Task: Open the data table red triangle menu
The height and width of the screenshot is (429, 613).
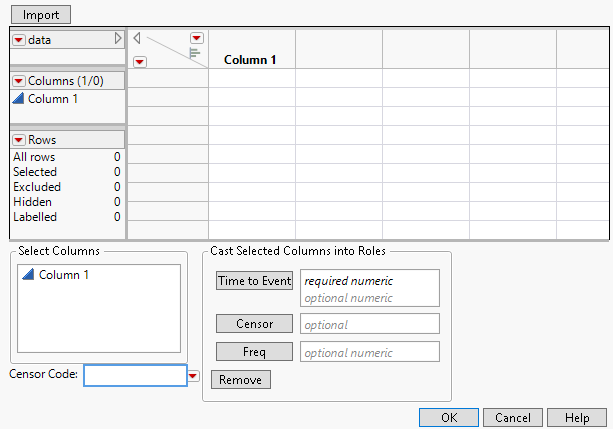Action: click(19, 39)
